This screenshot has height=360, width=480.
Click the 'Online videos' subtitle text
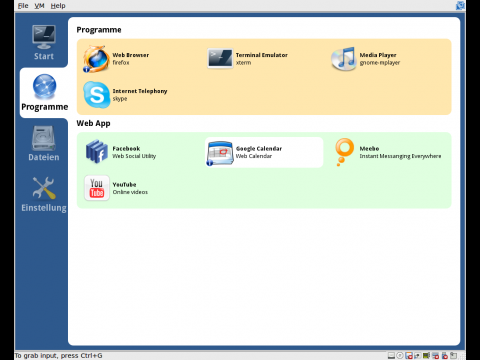130,192
